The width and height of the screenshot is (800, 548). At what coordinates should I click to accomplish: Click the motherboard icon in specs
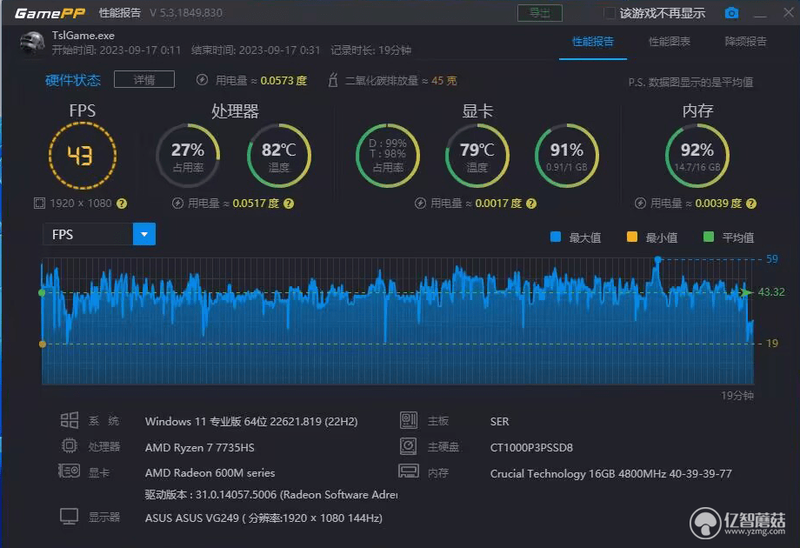[x=409, y=420]
